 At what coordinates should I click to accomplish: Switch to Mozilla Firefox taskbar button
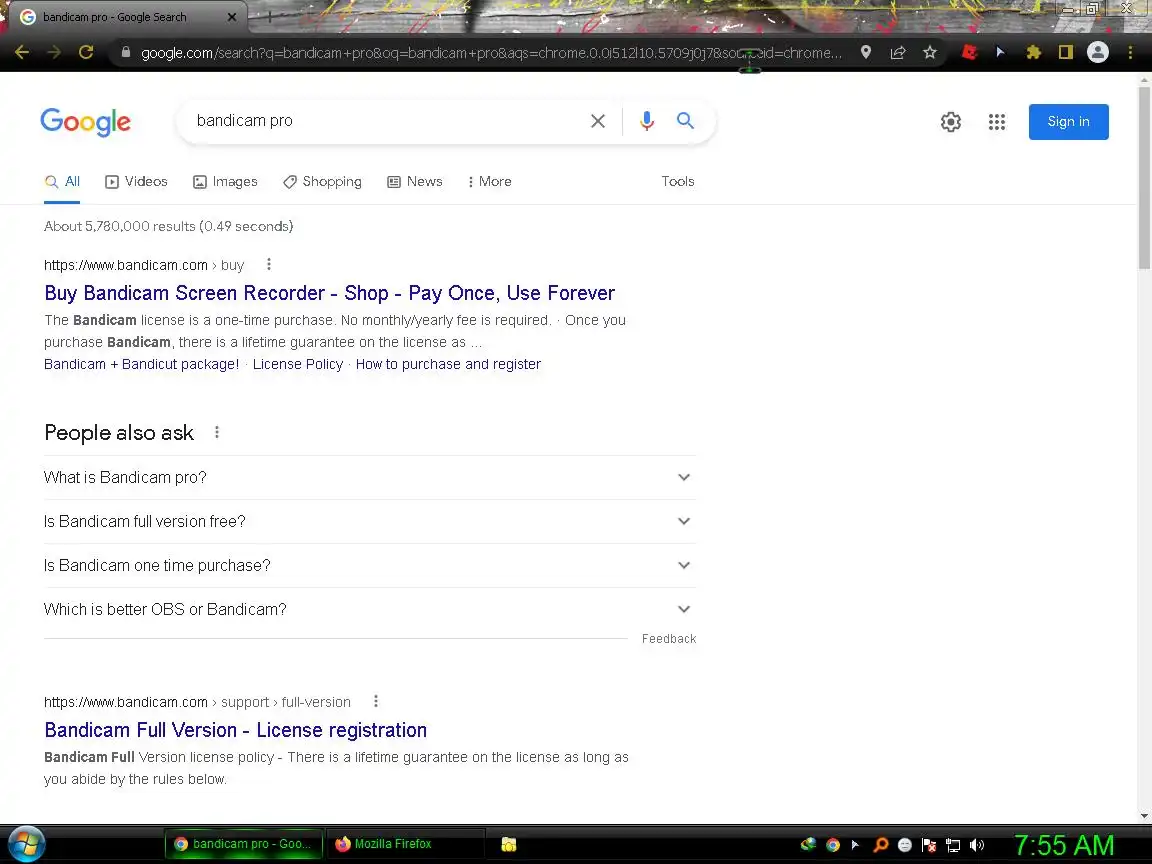(404, 844)
